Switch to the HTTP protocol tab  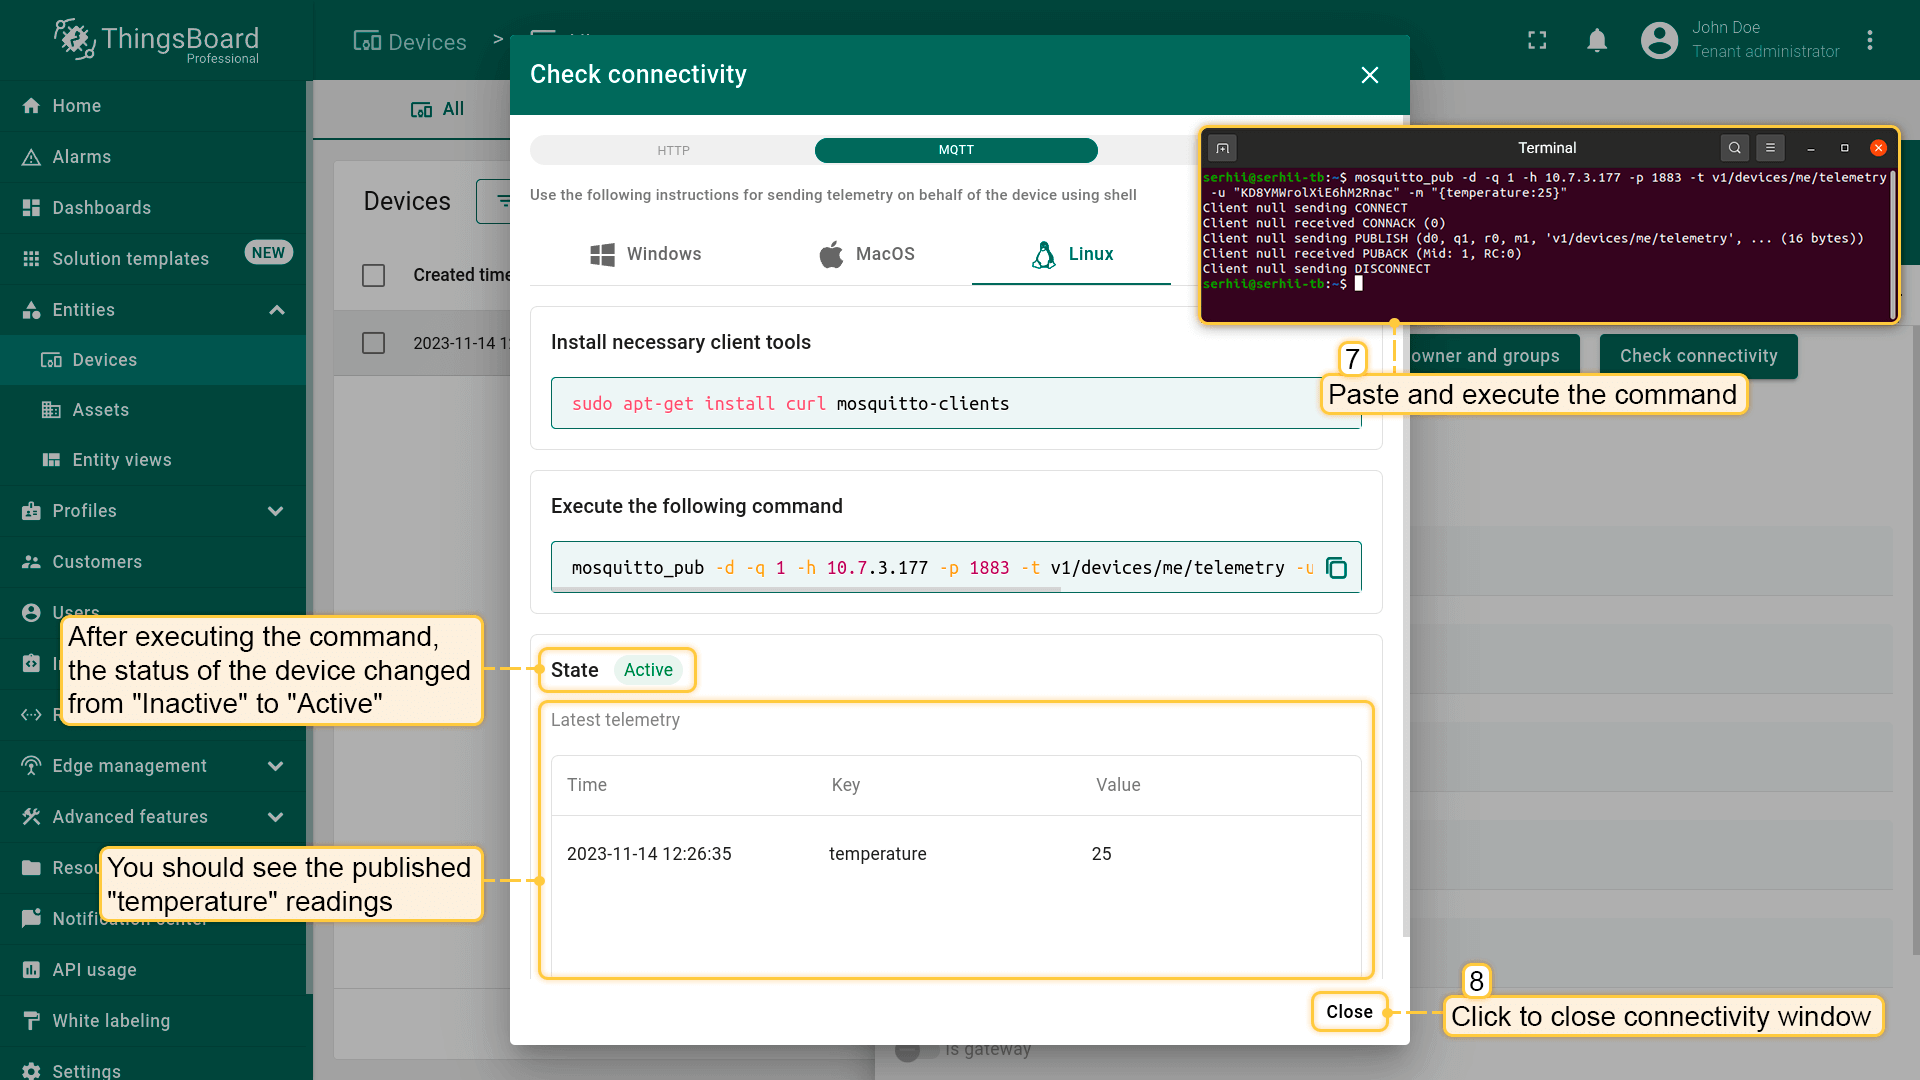[673, 150]
